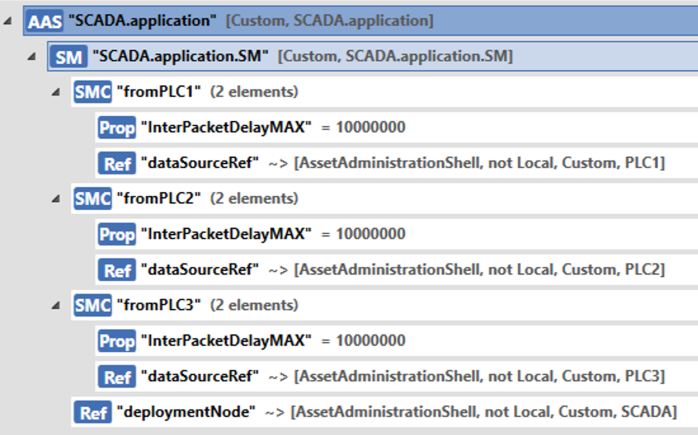698x435 pixels.
Task: Click "[Custom, SCADA.application]" identifier text
Action: pyautogui.click(x=329, y=20)
